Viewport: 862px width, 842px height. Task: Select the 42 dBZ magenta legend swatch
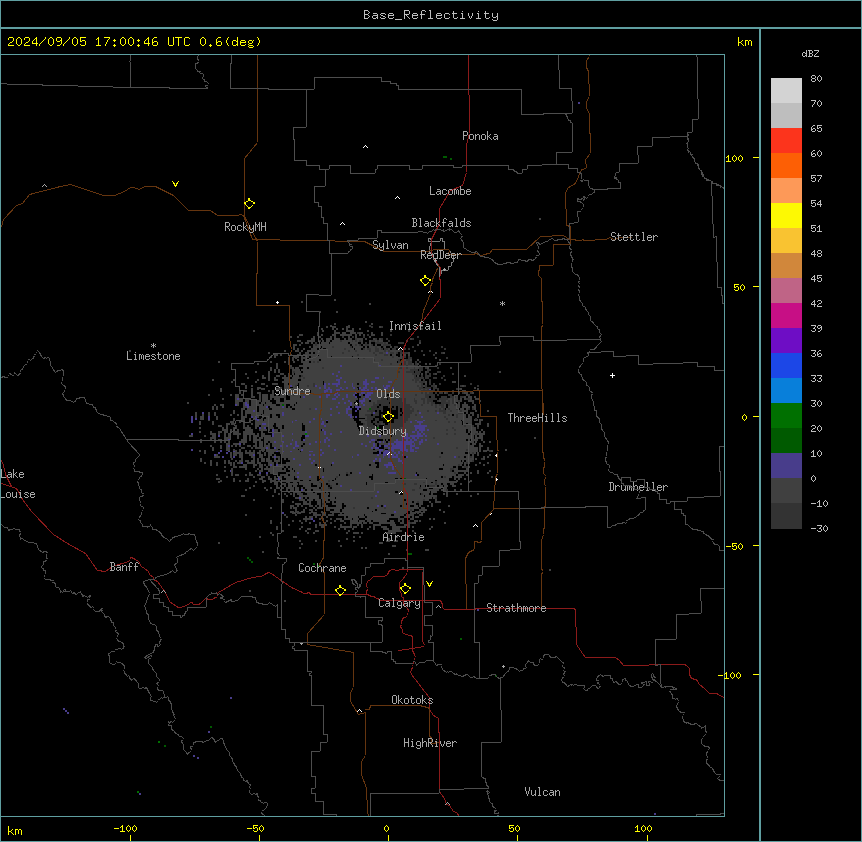pos(786,315)
